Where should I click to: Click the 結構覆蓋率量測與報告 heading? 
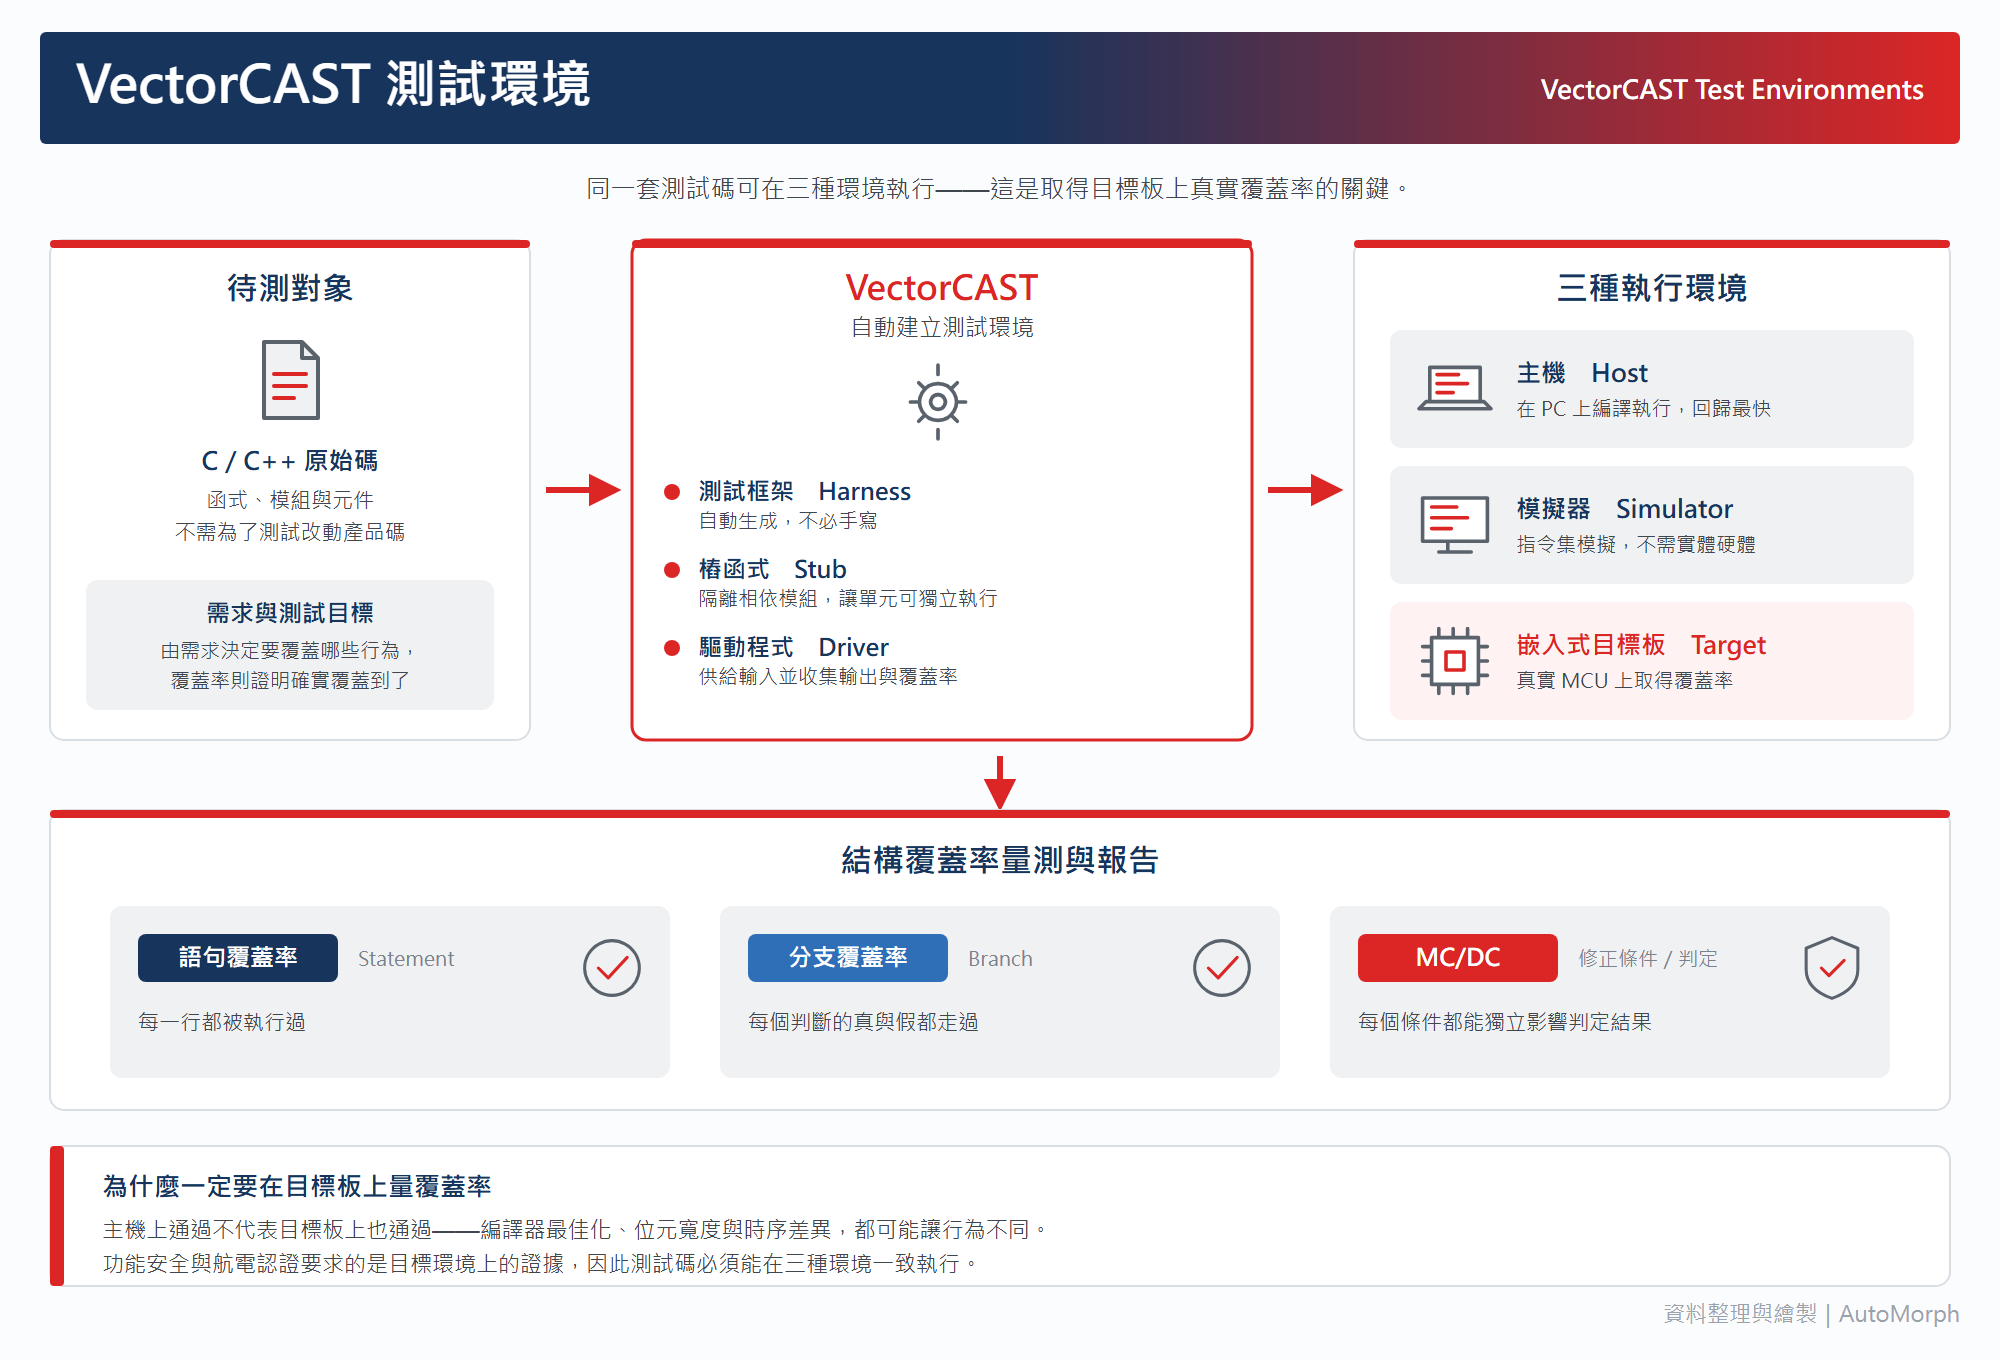(1000, 860)
